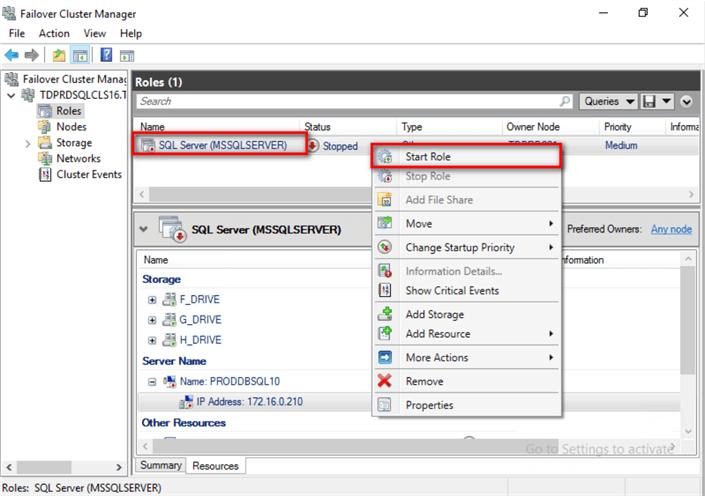Click the Change Startup Priority icon
The image size is (705, 496).
click(385, 247)
